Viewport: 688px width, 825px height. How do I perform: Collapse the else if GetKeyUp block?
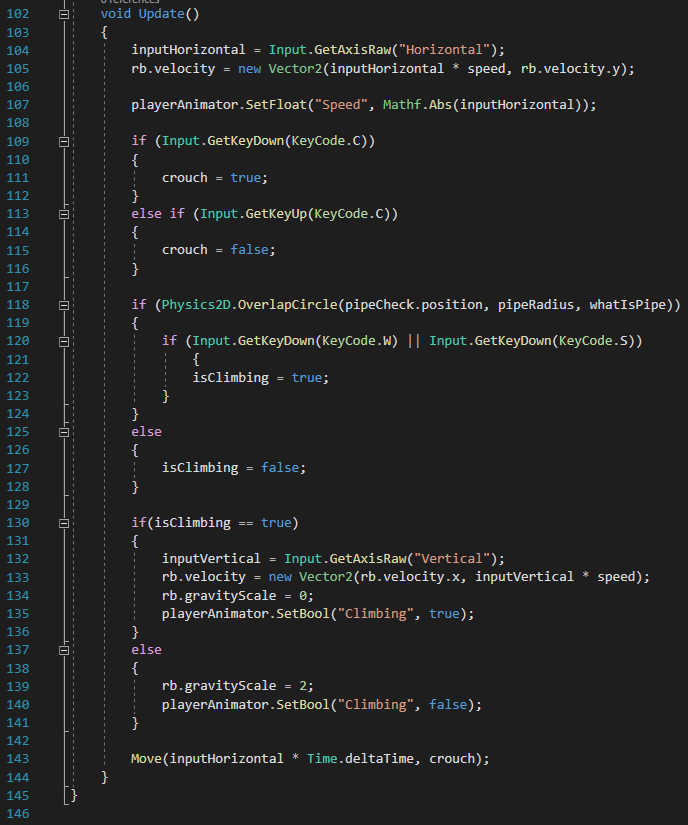(65, 214)
